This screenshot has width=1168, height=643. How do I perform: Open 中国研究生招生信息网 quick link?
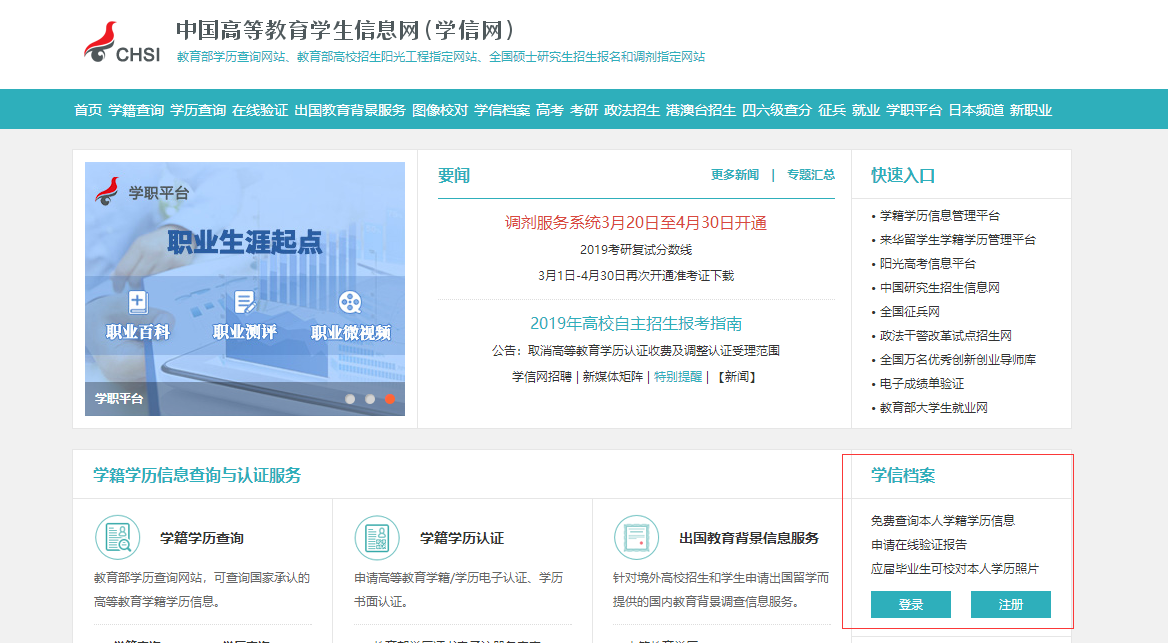pyautogui.click(x=939, y=288)
